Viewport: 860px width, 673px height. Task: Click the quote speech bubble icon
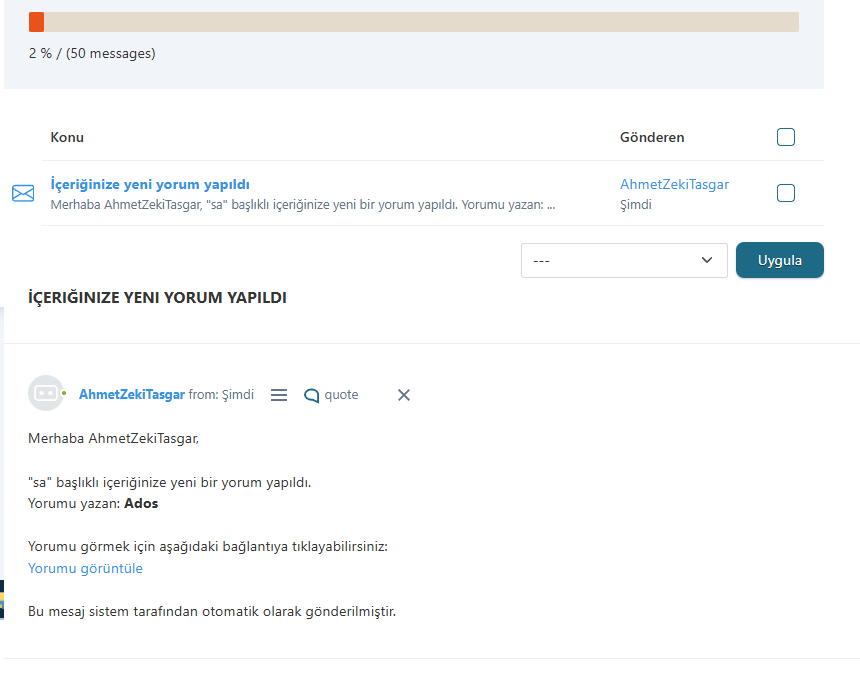coord(312,395)
